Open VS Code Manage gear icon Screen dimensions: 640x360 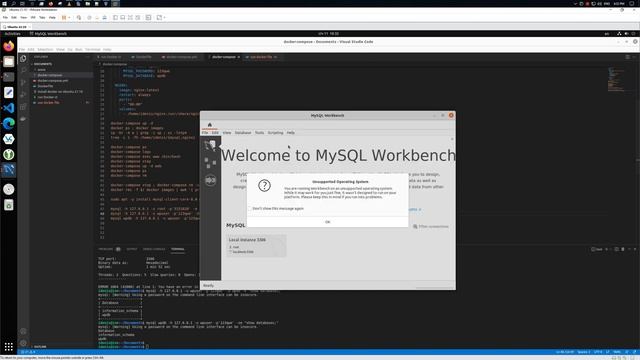(x=23, y=343)
